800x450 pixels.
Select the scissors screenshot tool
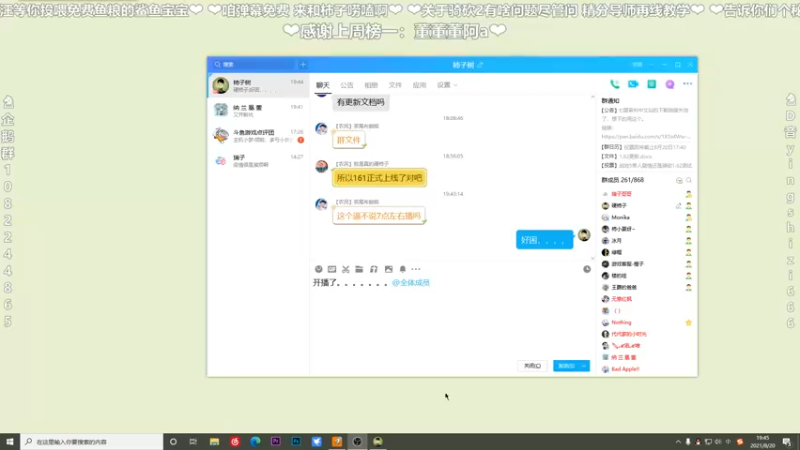(346, 269)
